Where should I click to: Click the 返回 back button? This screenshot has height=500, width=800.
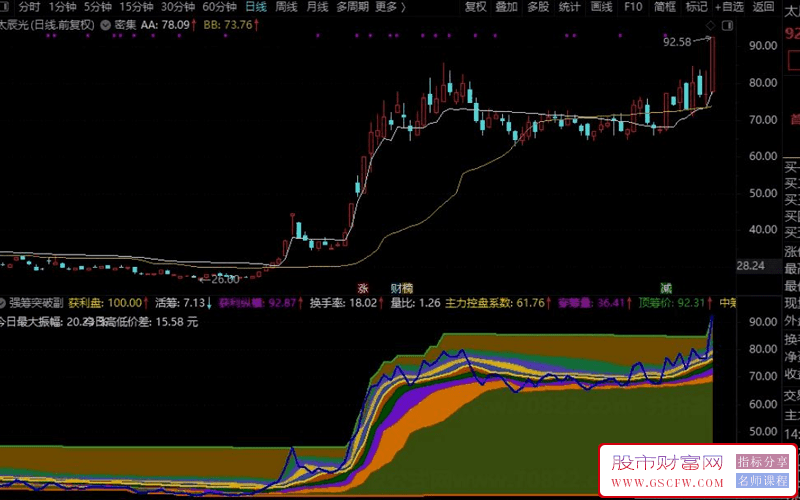coord(763,7)
